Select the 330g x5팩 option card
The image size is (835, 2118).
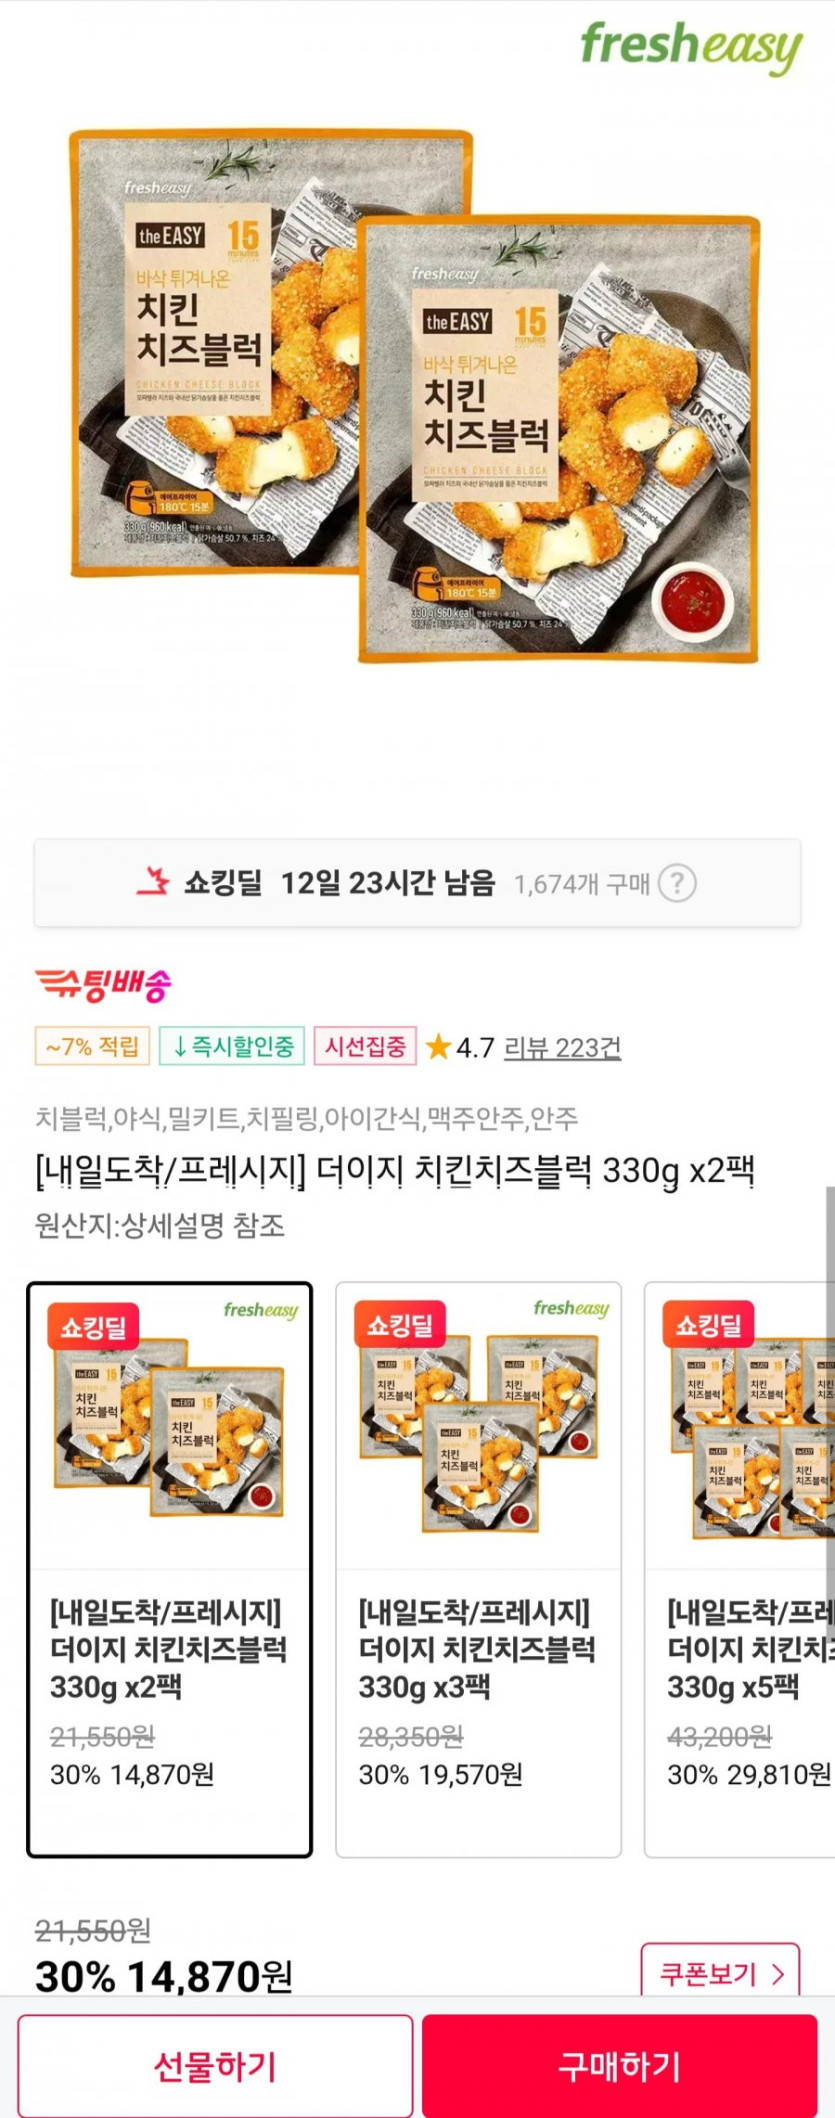(x=740, y=1569)
